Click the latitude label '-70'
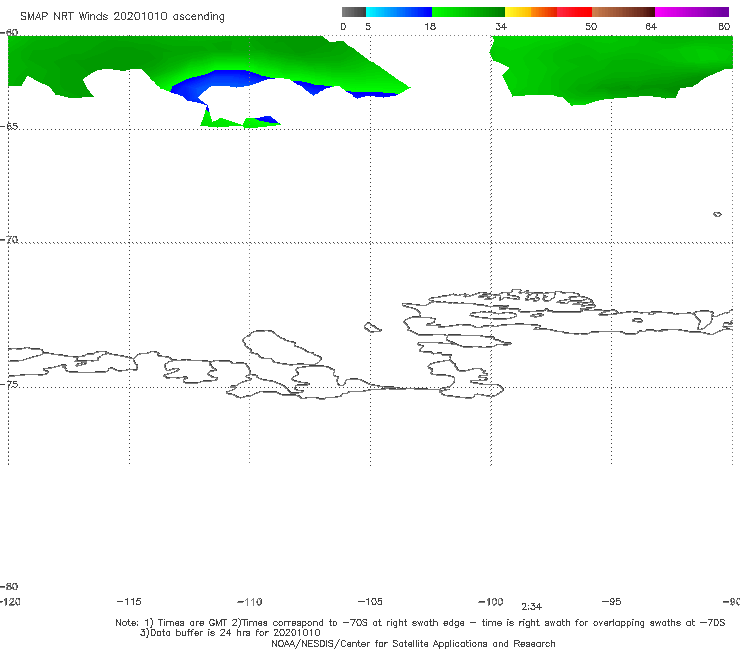The image size is (740, 650). click(9, 239)
